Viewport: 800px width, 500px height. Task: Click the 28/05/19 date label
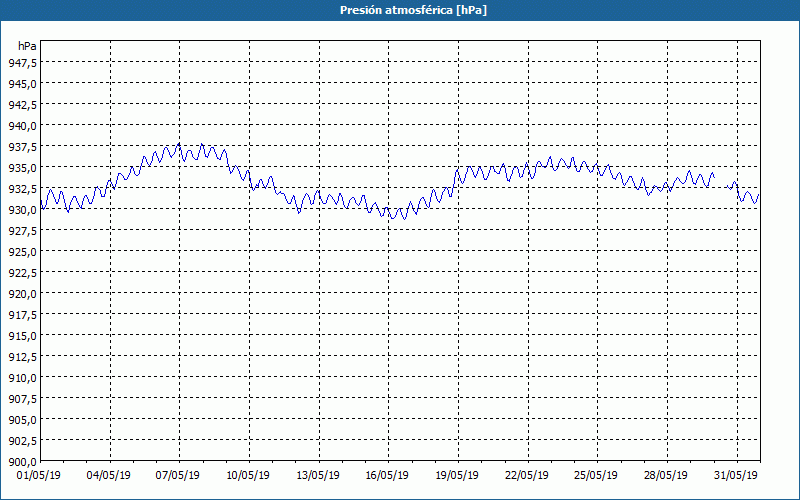pyautogui.click(x=666, y=476)
